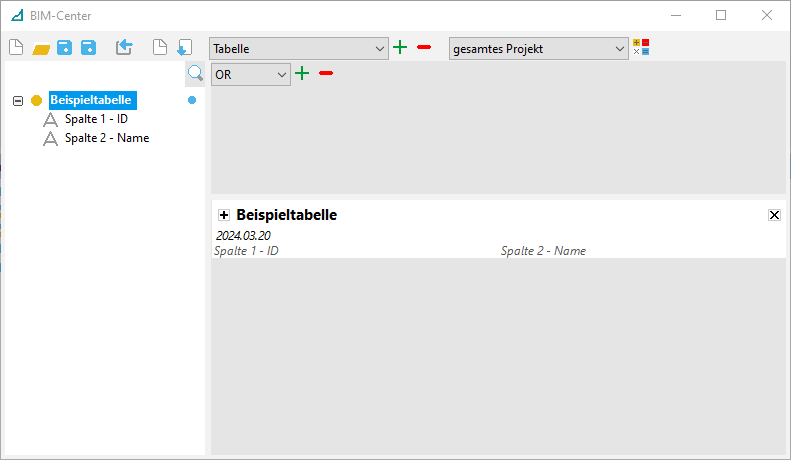Click the page with blue download arrow icon
Viewport: 791px width, 460px height.
pyautogui.click(x=184, y=47)
